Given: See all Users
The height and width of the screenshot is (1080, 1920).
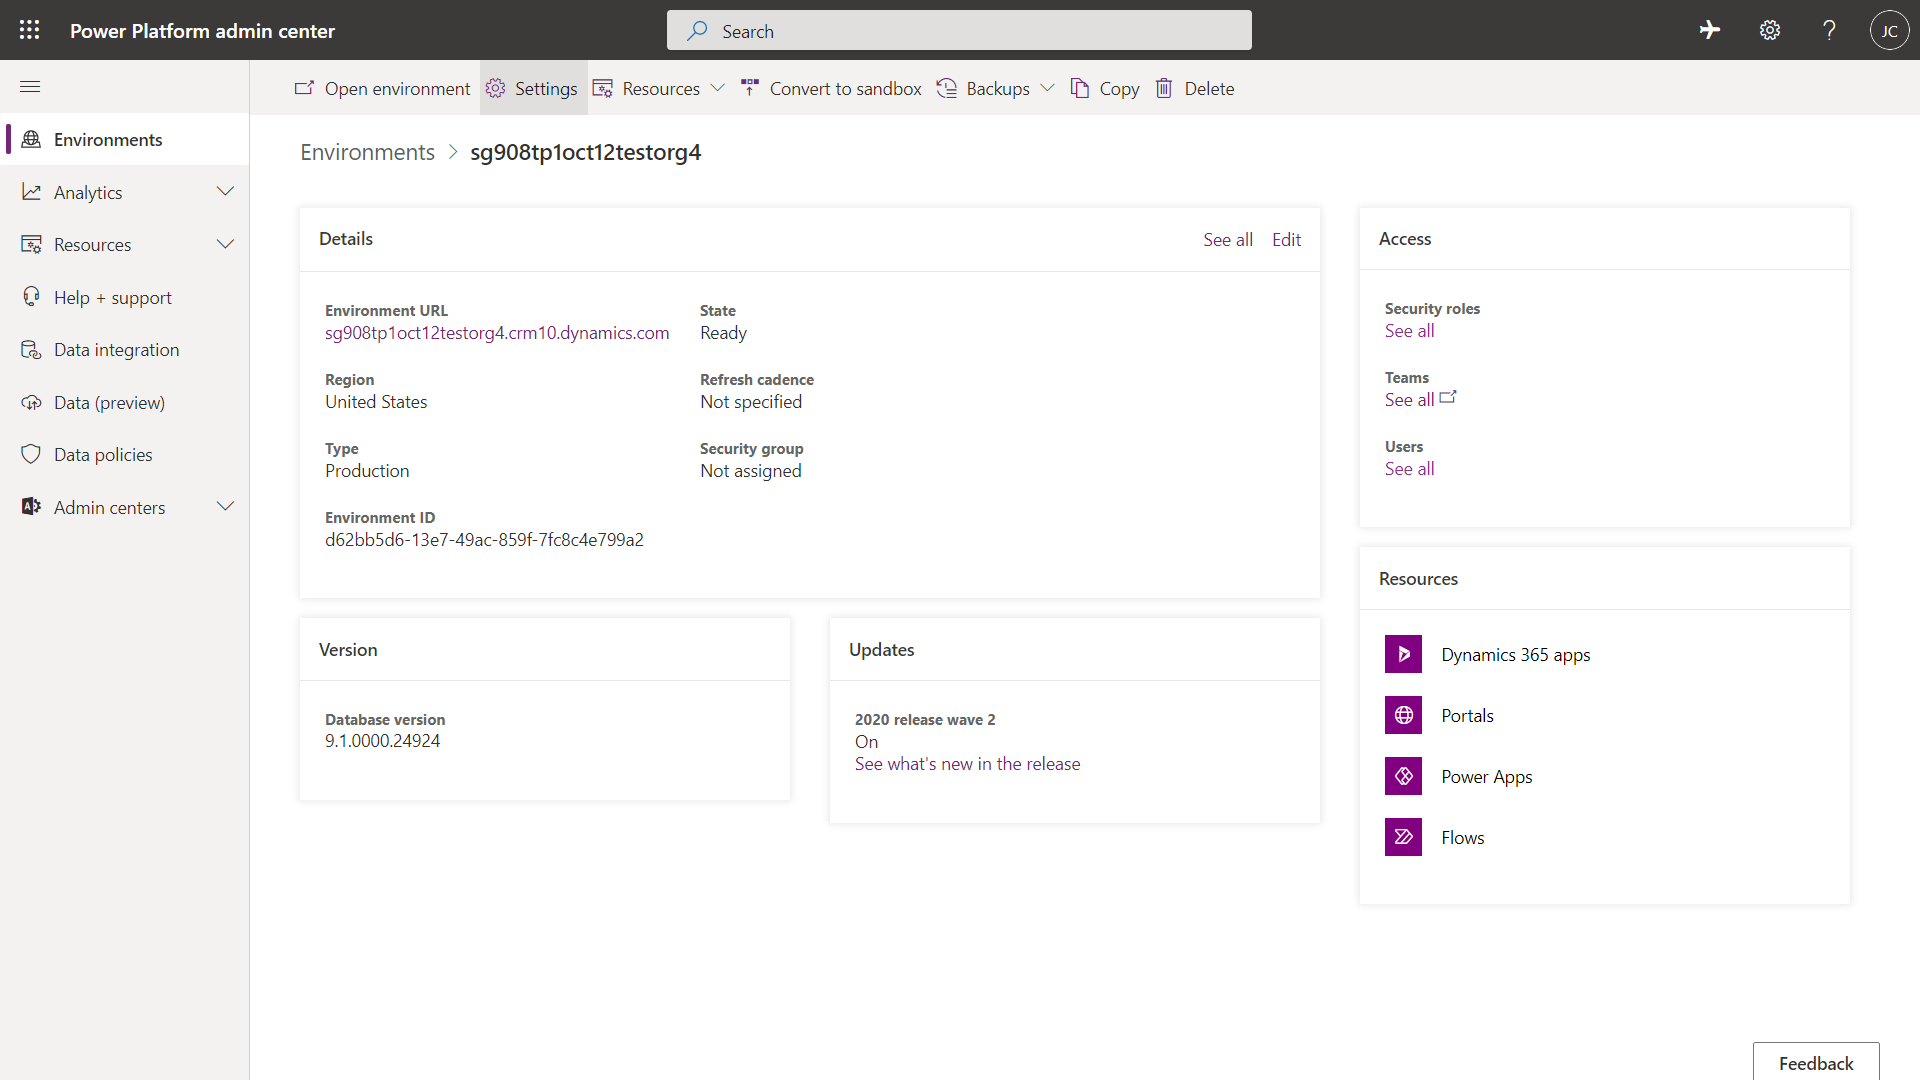Looking at the screenshot, I should (x=1409, y=469).
